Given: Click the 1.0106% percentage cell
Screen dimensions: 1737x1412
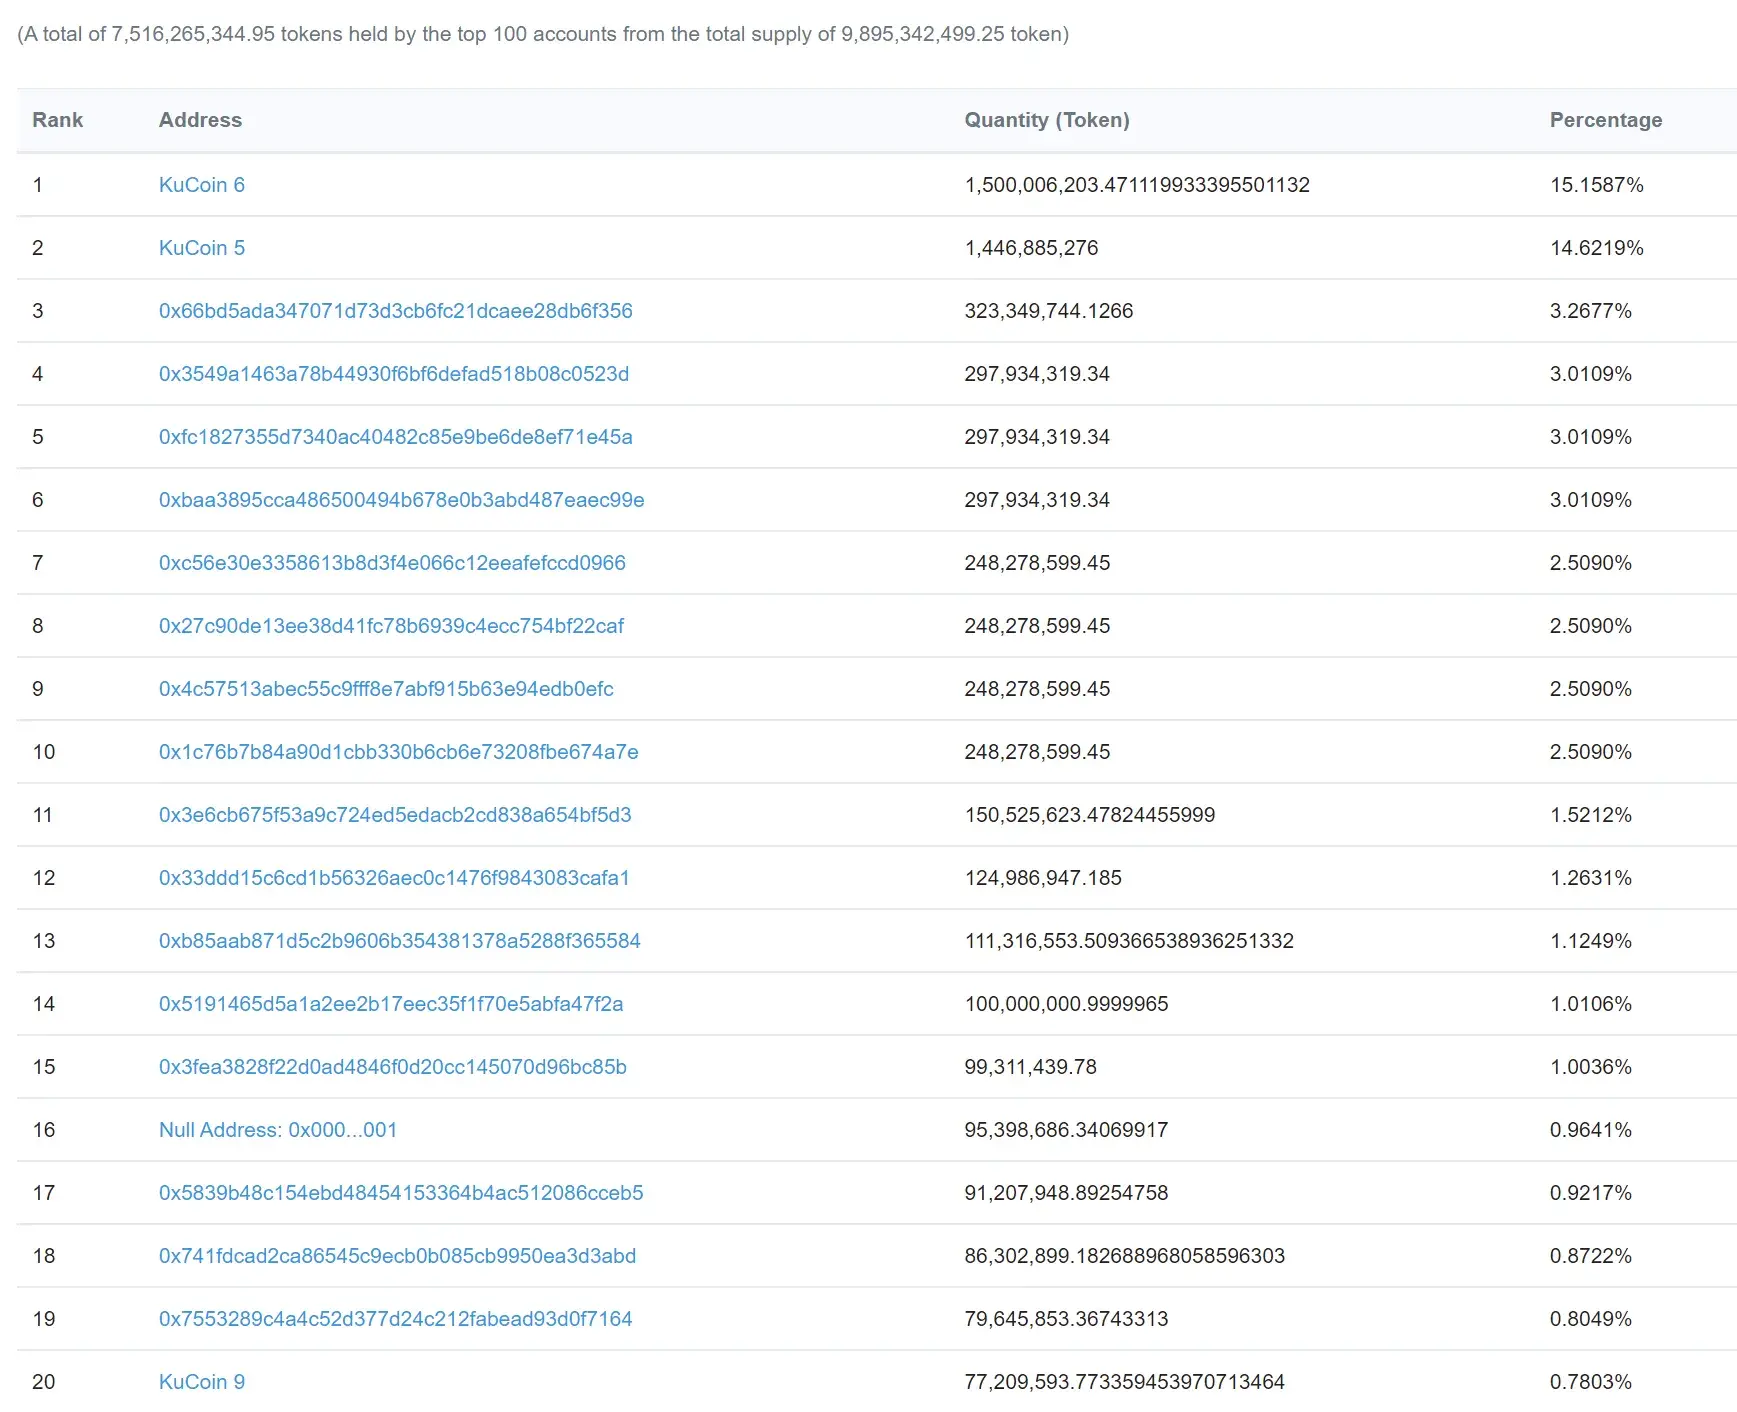Looking at the screenshot, I should (x=1591, y=1004).
